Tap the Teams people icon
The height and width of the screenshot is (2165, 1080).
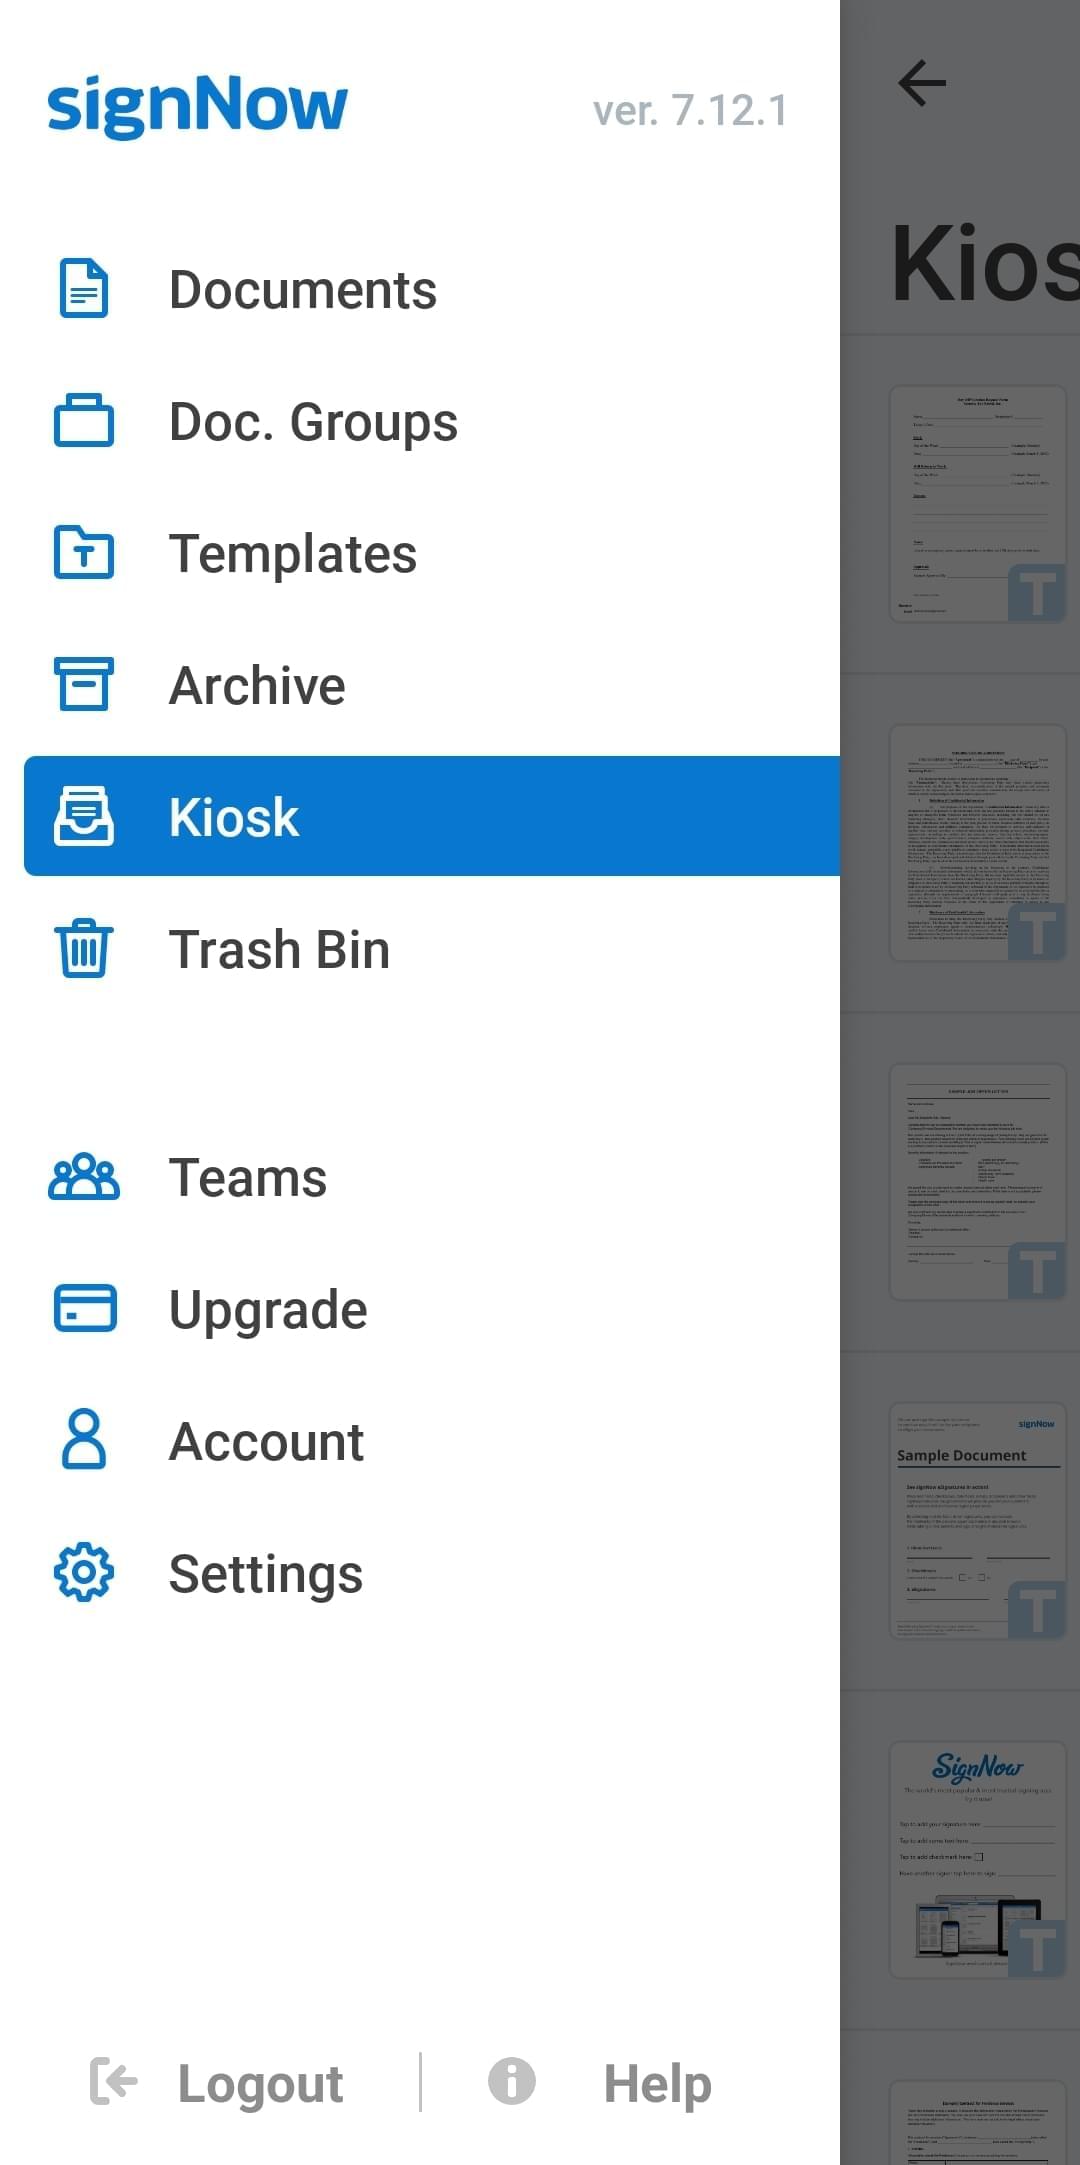pos(84,1177)
